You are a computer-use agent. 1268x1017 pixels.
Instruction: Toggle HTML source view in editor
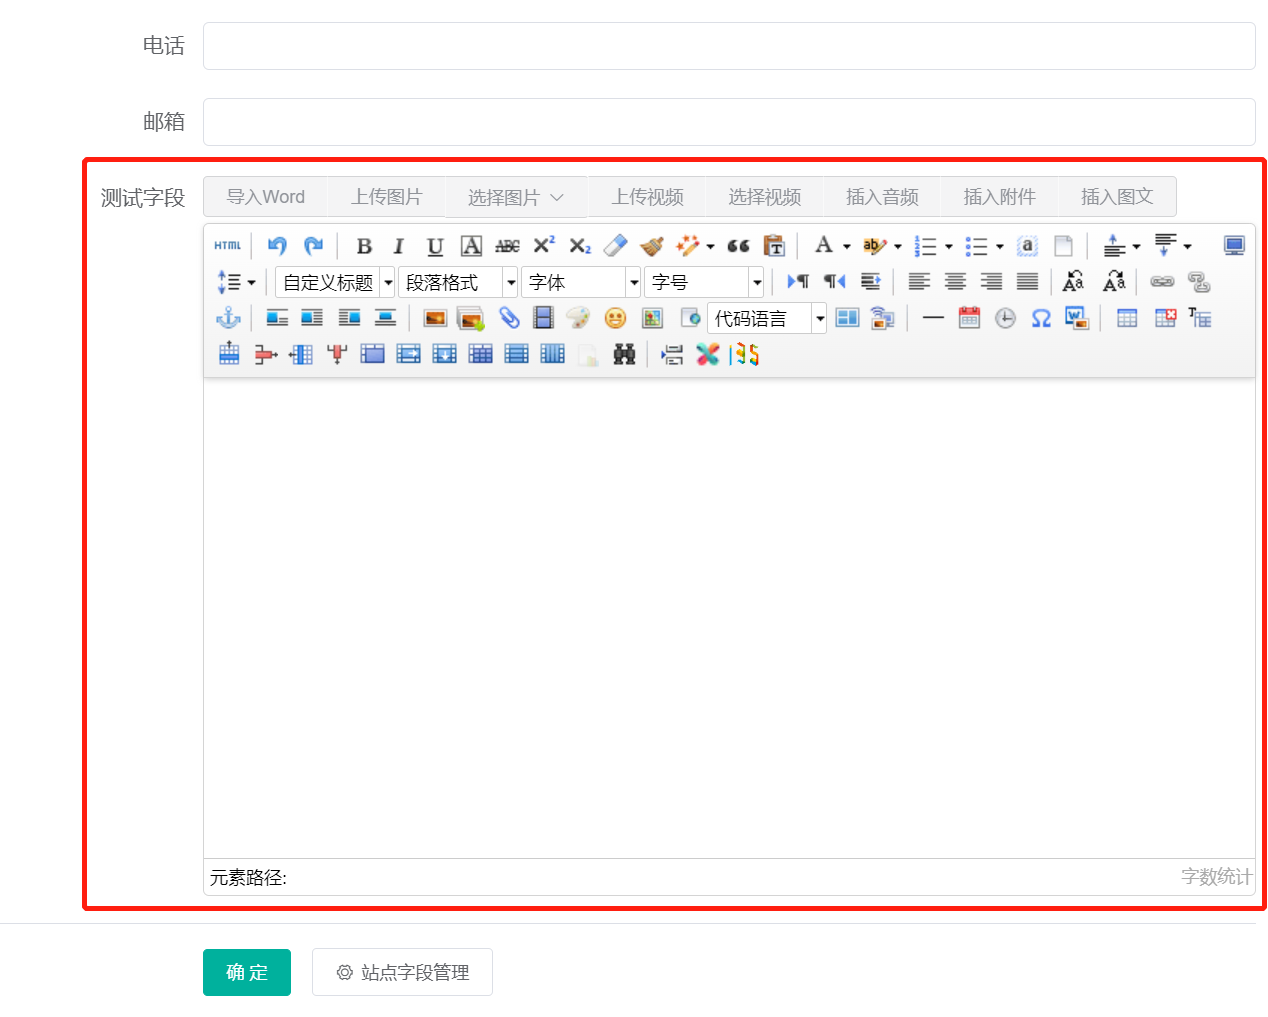pos(227,246)
